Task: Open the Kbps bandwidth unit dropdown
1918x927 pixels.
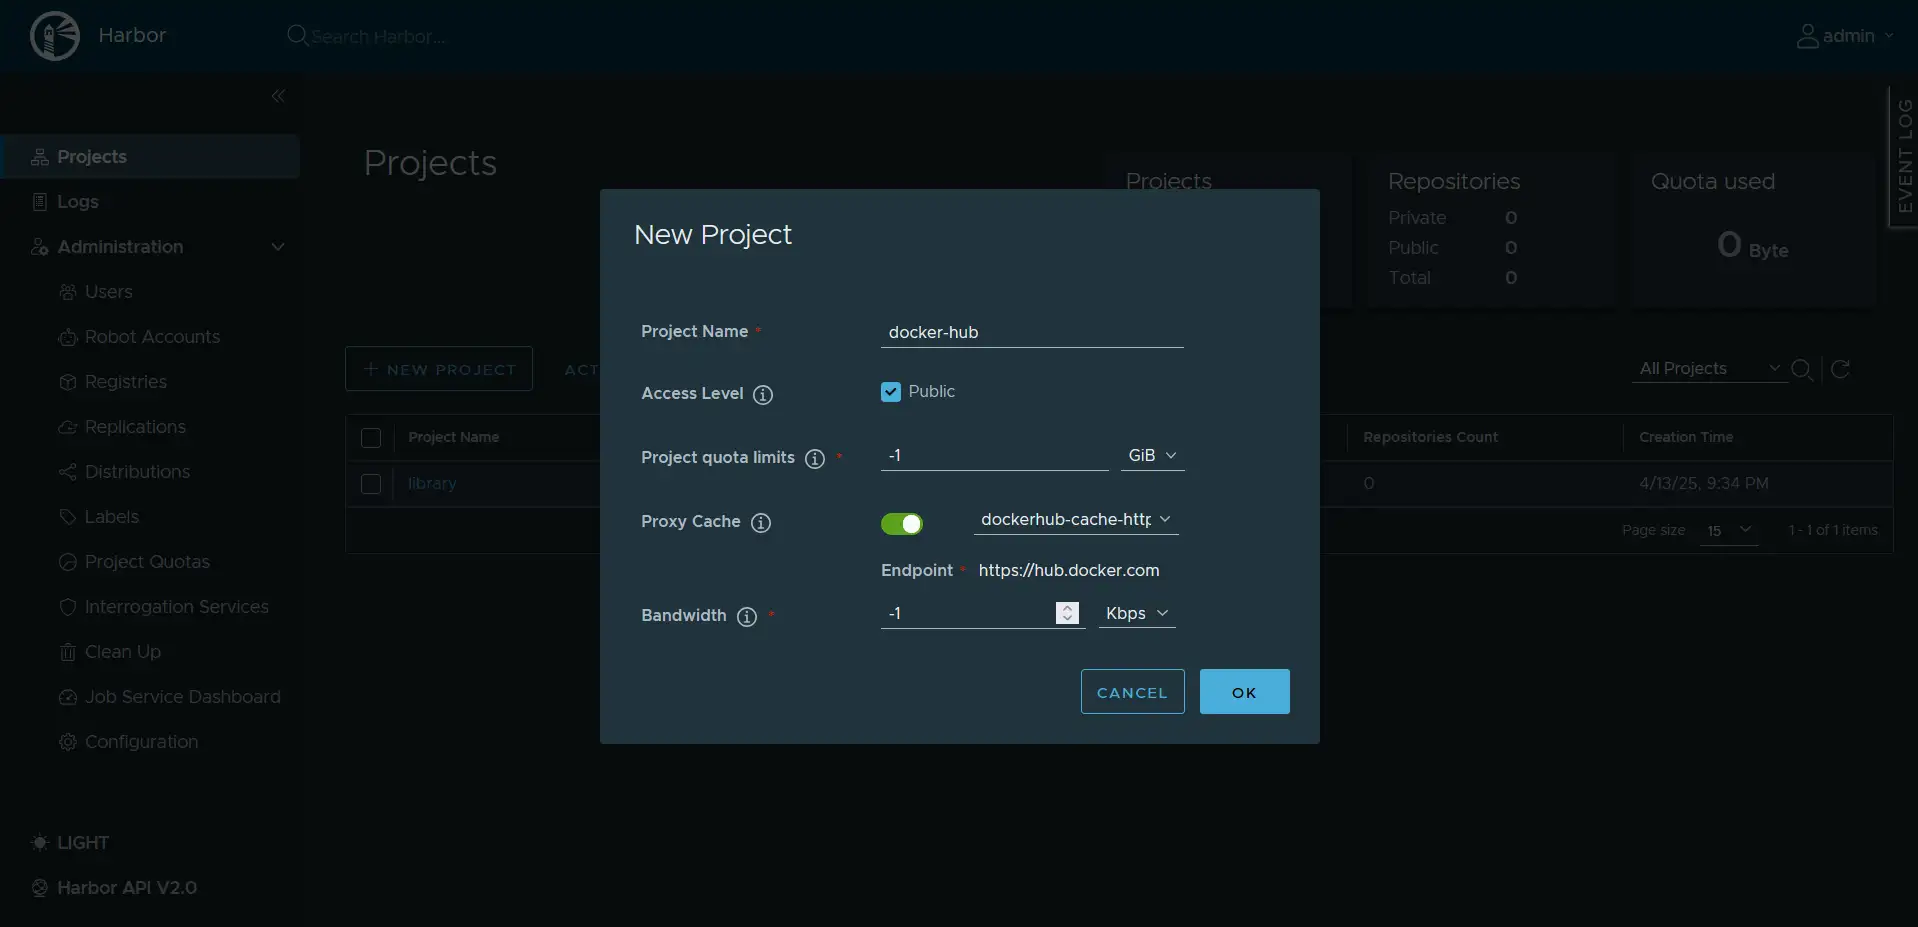Action: pos(1135,613)
